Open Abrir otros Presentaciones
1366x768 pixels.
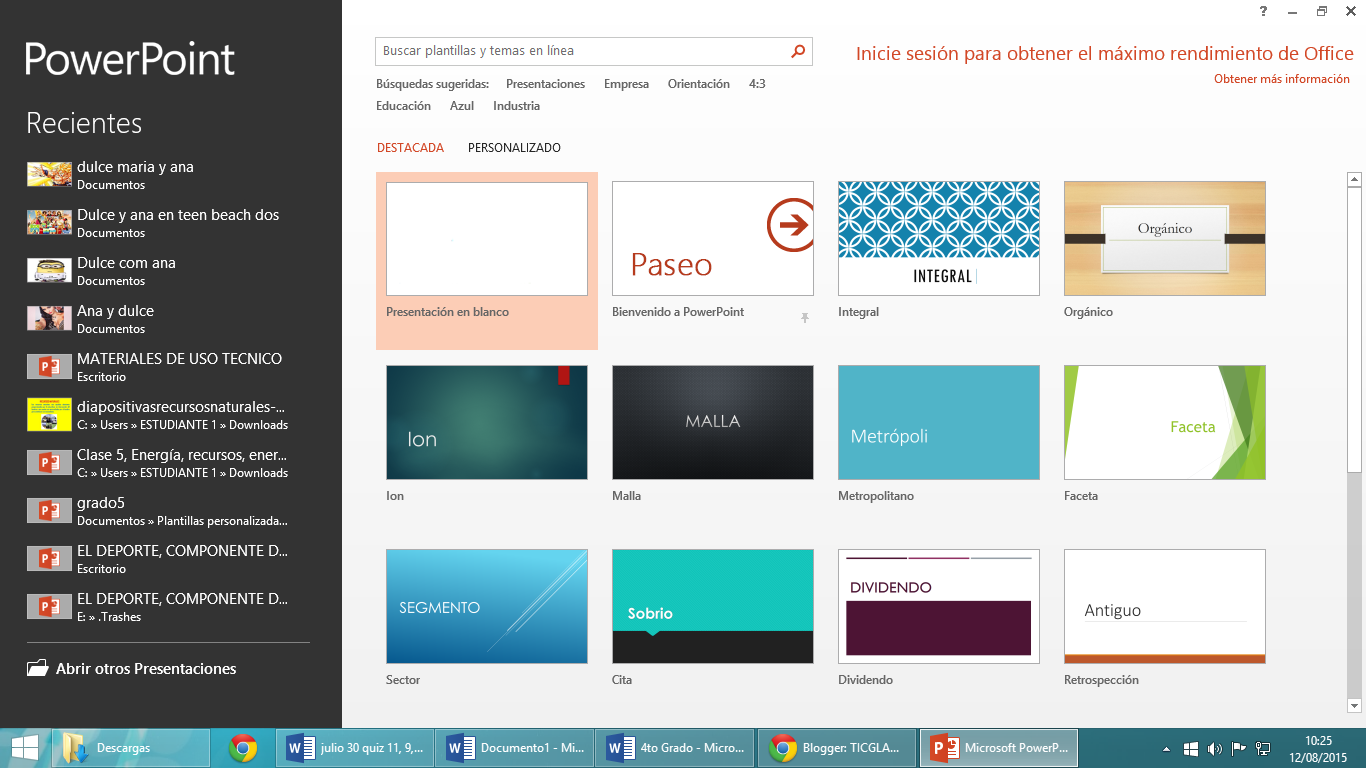[148, 668]
